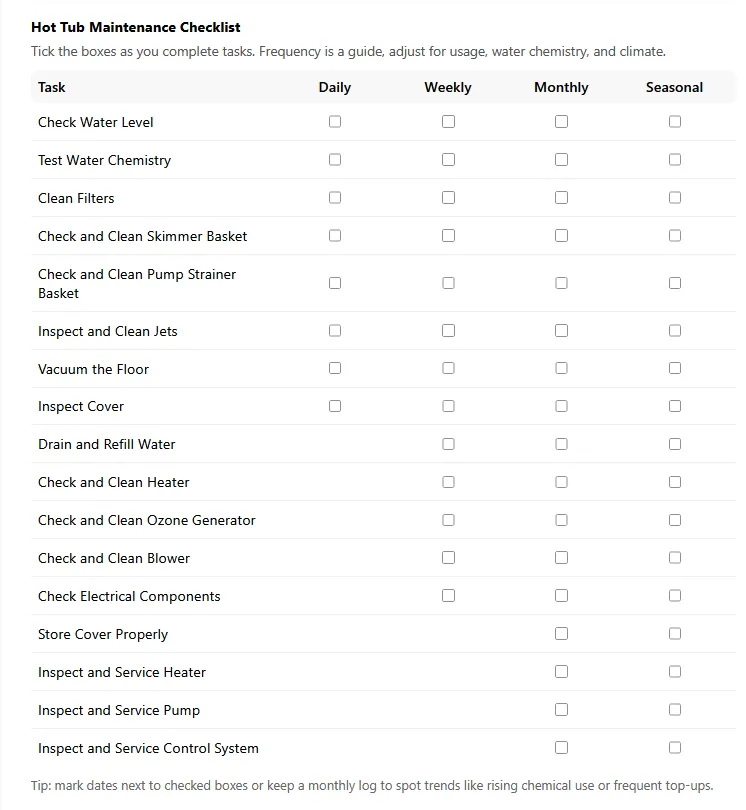Tick Seasonal box for Check and Clean Skimmer Basket
This screenshot has height=810, width=746.
(x=675, y=236)
